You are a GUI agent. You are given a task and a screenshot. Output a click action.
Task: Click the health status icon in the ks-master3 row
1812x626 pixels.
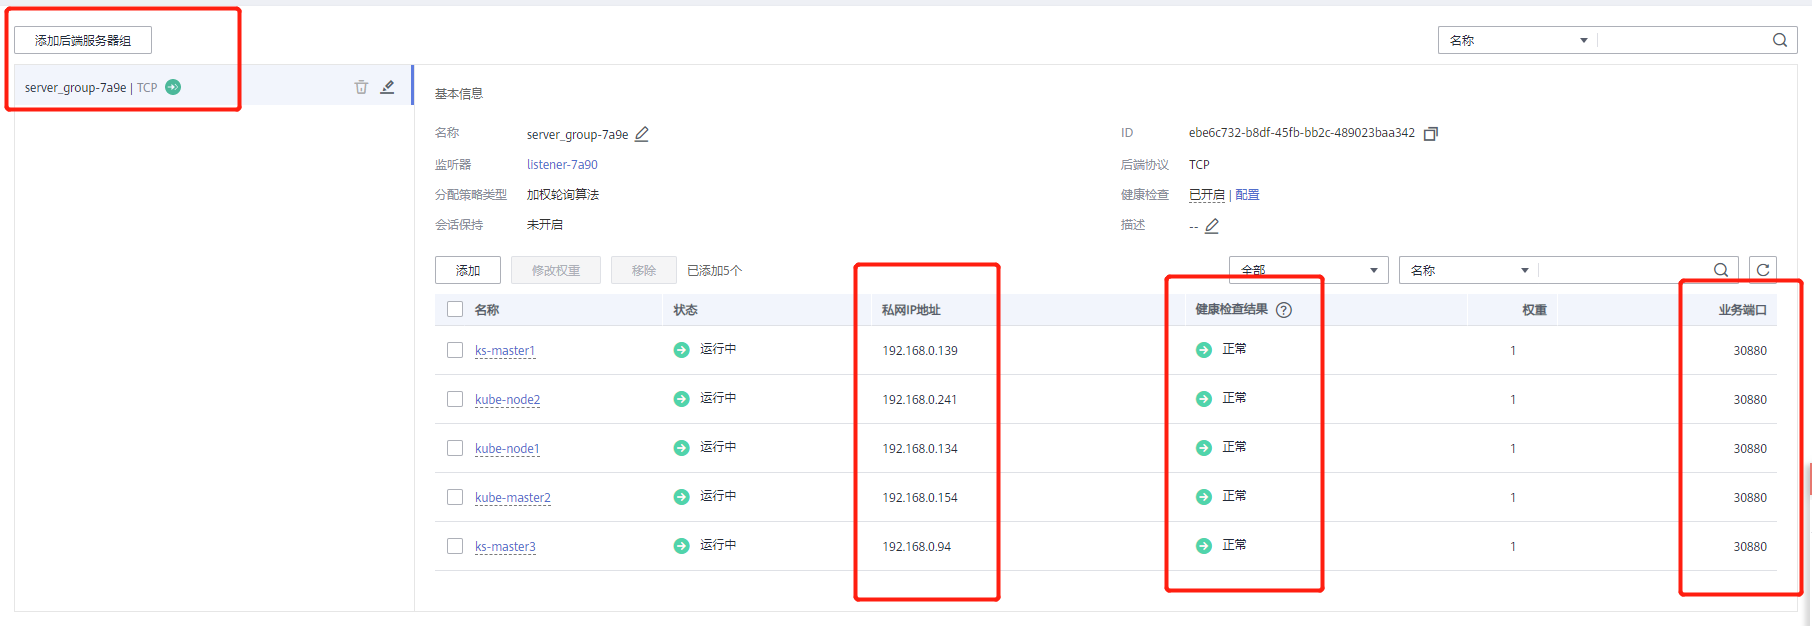click(1204, 546)
